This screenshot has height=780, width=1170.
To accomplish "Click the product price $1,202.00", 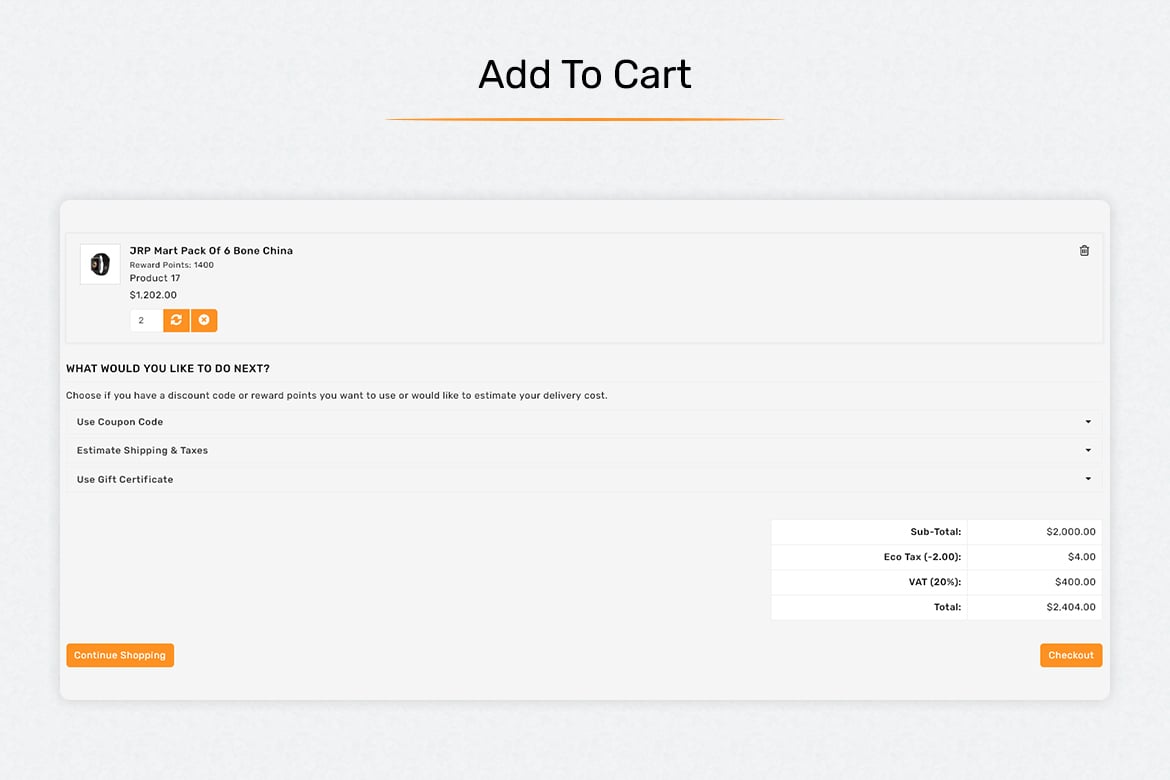I will pos(153,295).
